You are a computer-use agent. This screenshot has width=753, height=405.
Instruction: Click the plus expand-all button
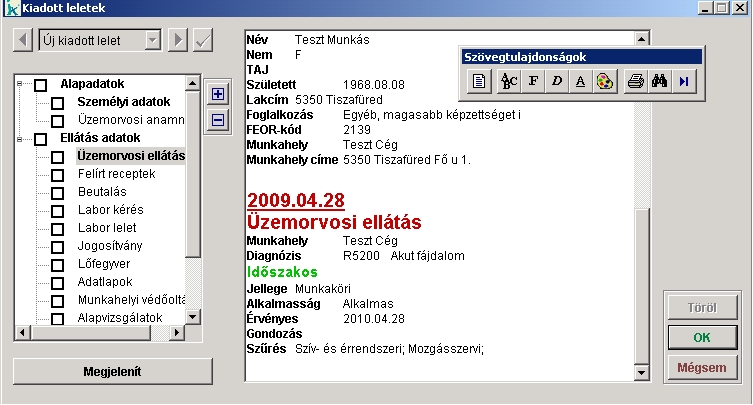(x=218, y=95)
